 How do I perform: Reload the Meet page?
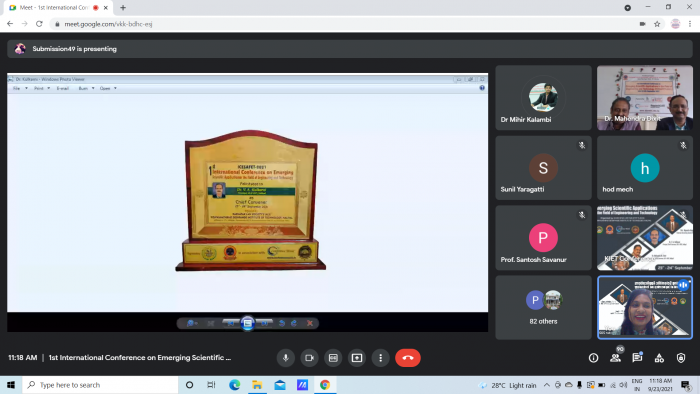(x=39, y=24)
